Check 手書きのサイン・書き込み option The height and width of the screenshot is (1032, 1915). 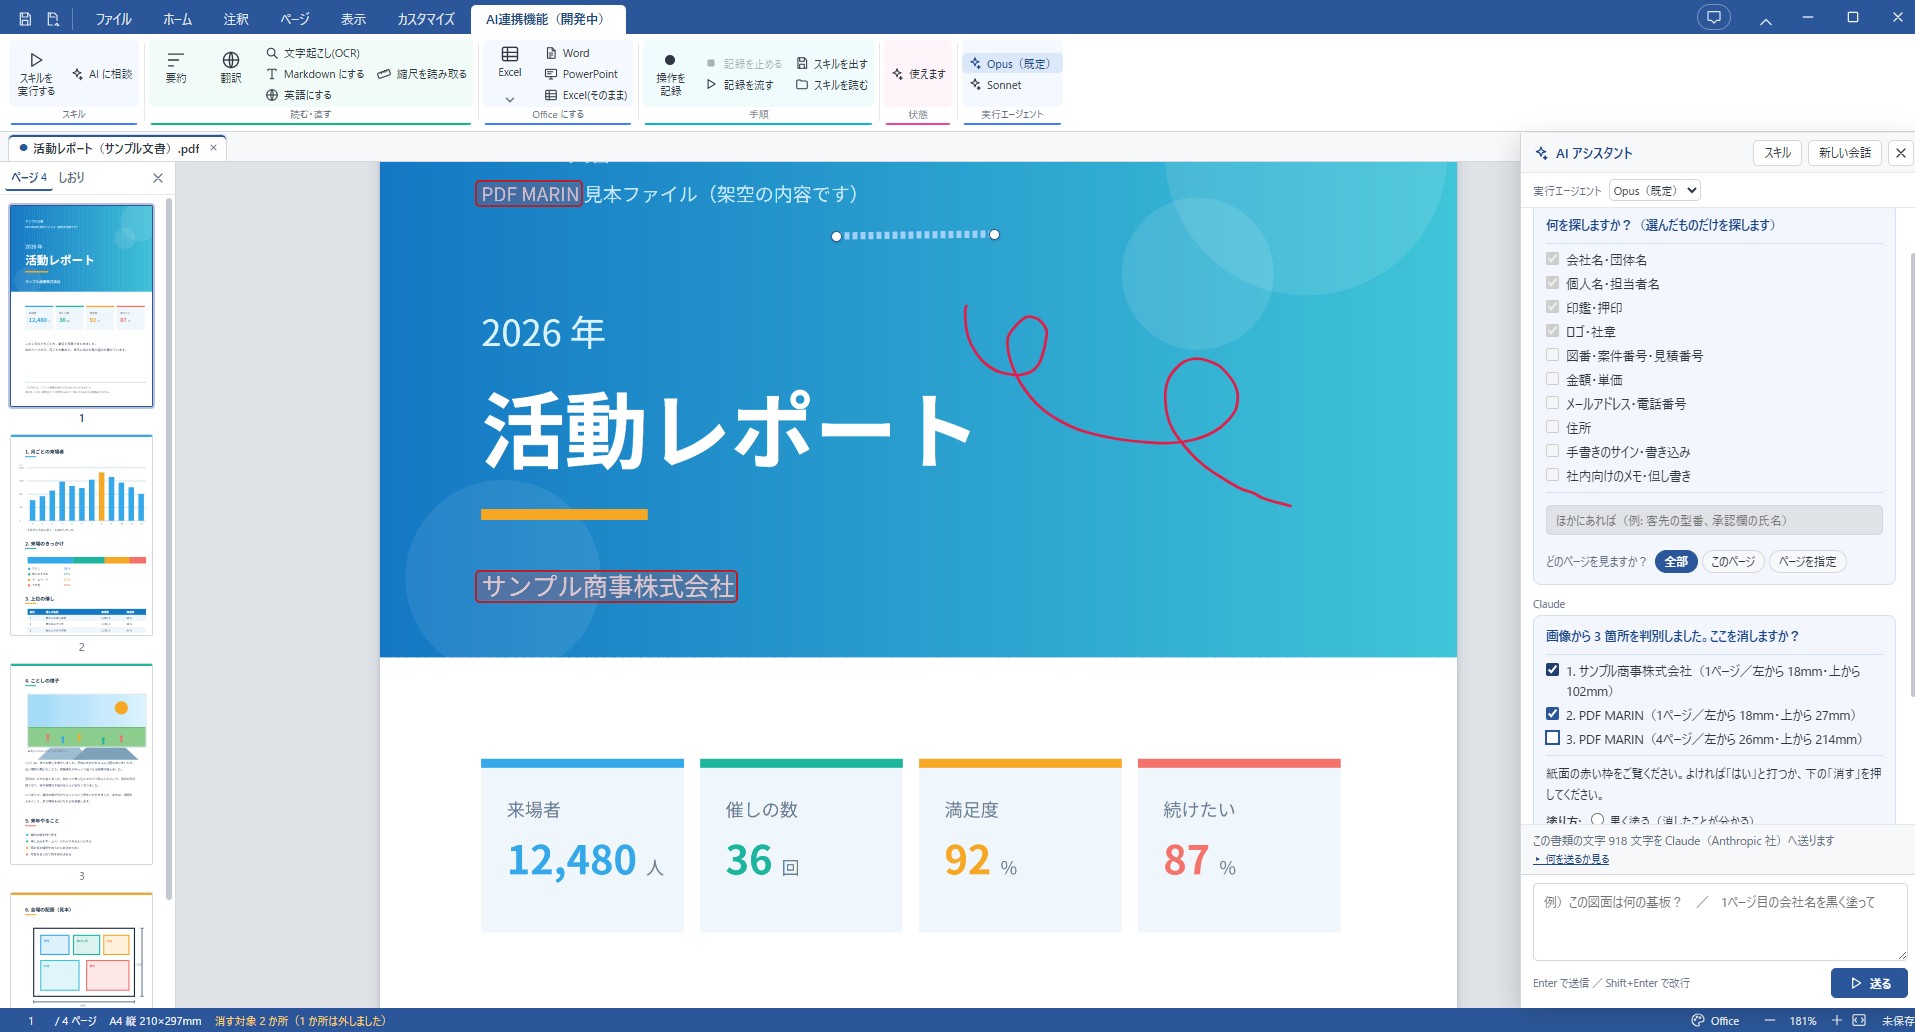tap(1552, 451)
